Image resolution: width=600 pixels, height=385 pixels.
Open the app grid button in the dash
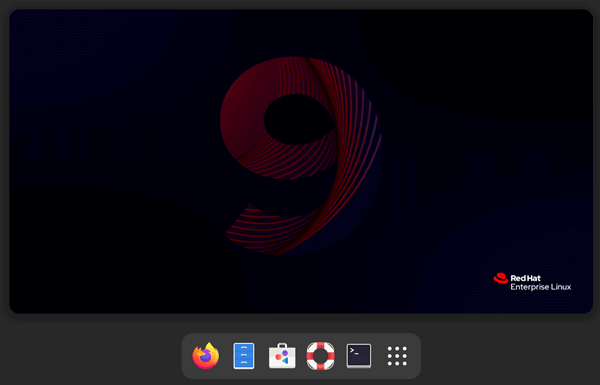(397, 356)
